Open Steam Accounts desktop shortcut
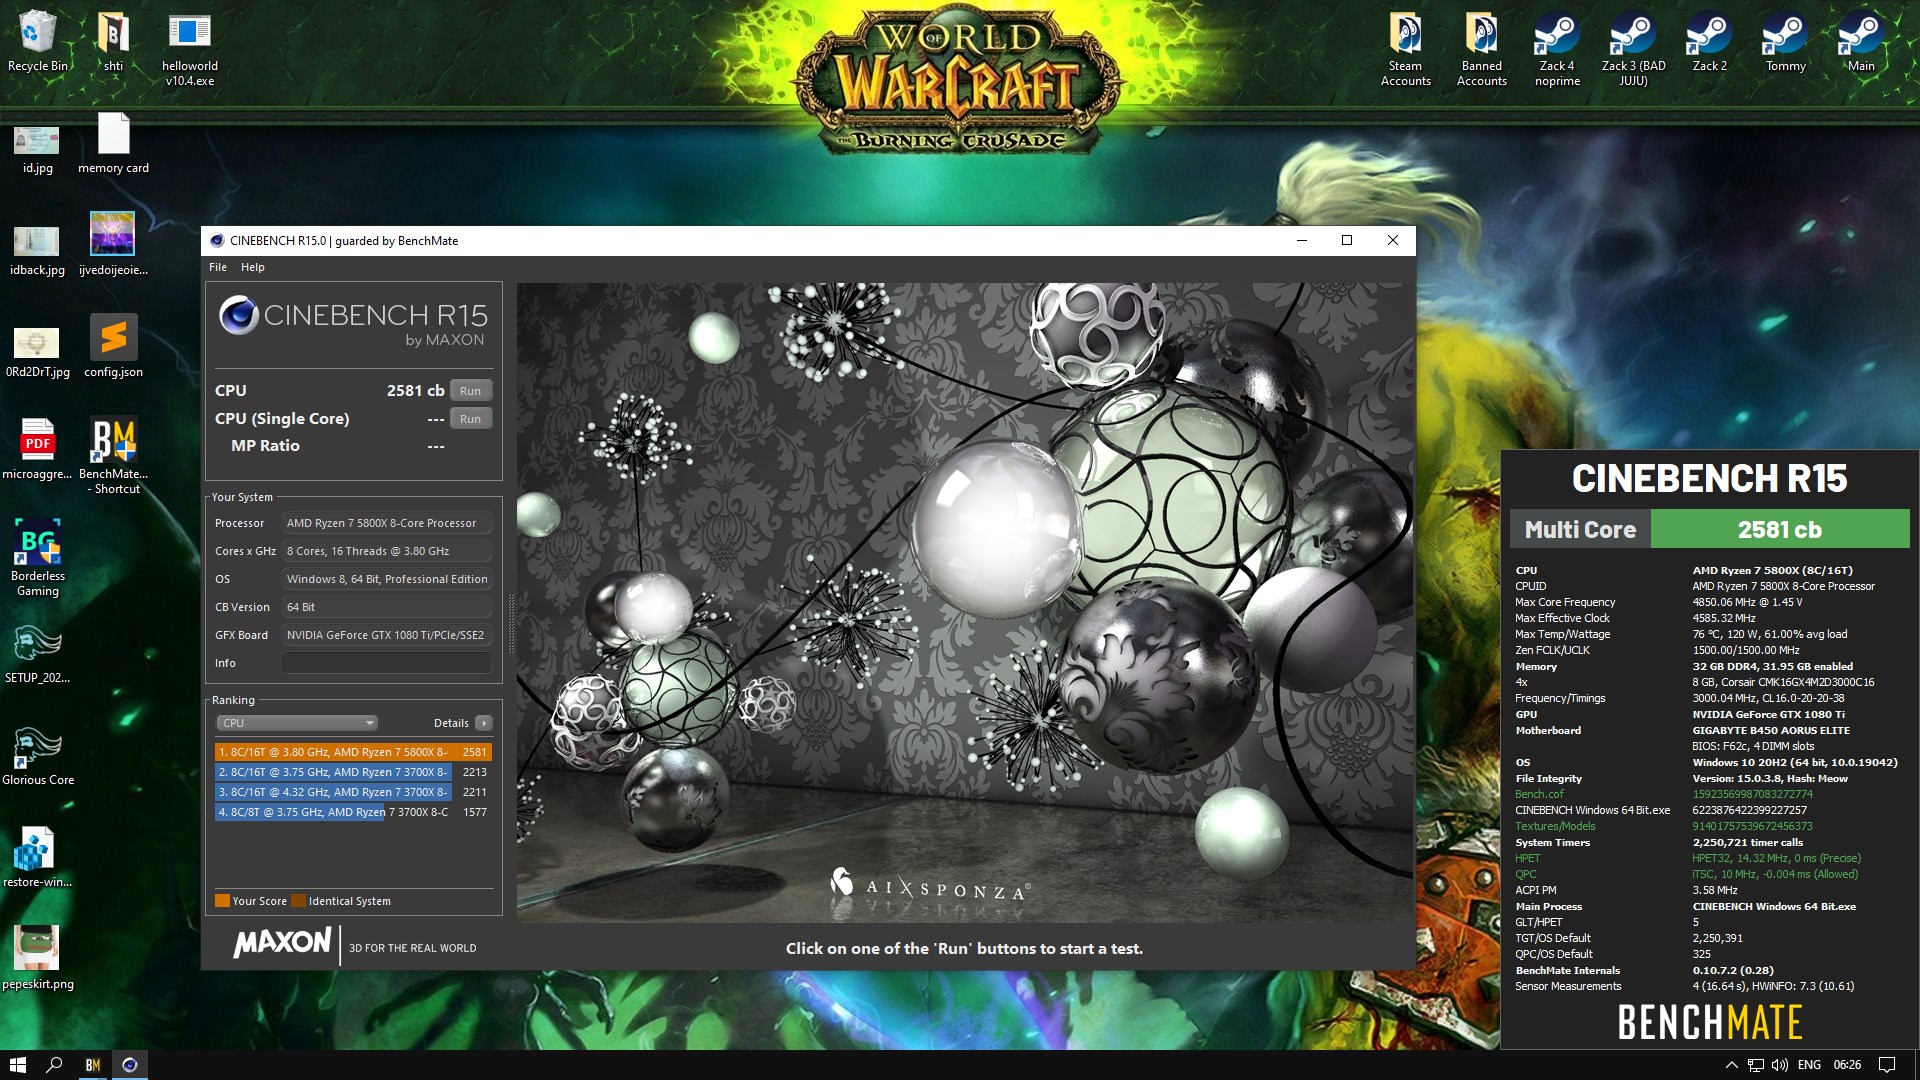This screenshot has height=1080, width=1920. coord(1405,49)
